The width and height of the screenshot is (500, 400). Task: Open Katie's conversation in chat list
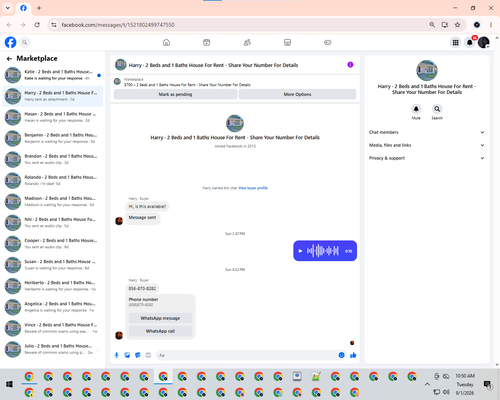click(x=53, y=75)
